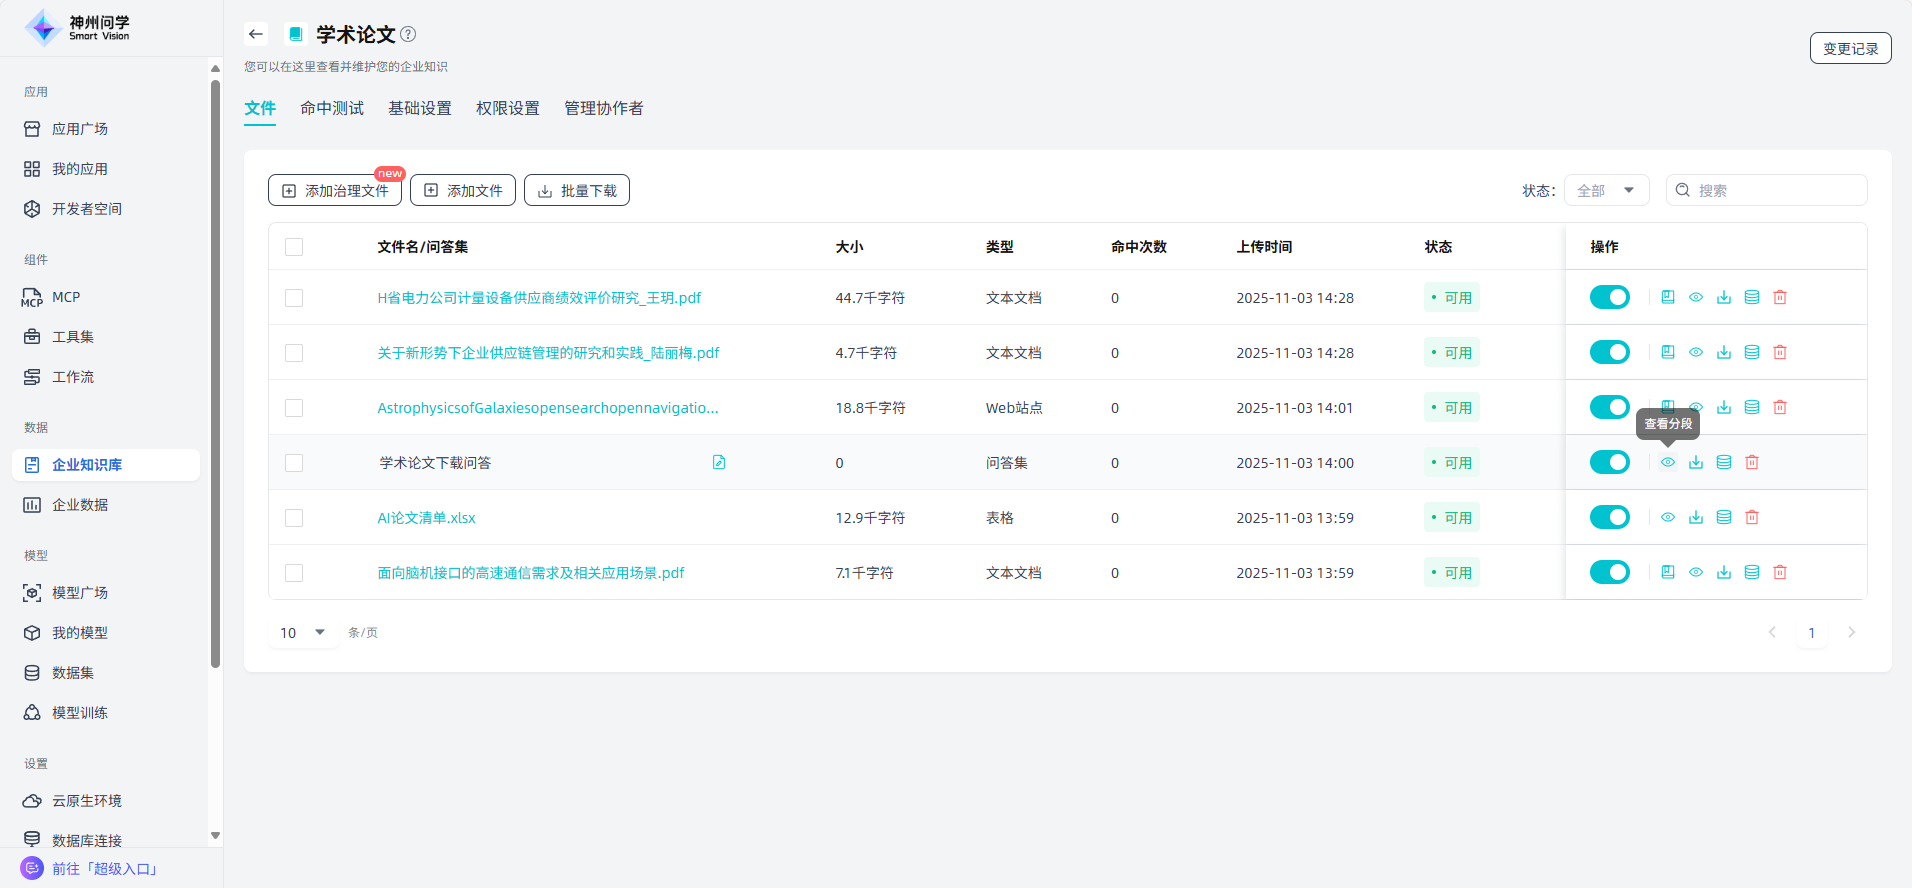The width and height of the screenshot is (1912, 888).
Task: Switch to the 命中测试 tab
Action: (x=332, y=108)
